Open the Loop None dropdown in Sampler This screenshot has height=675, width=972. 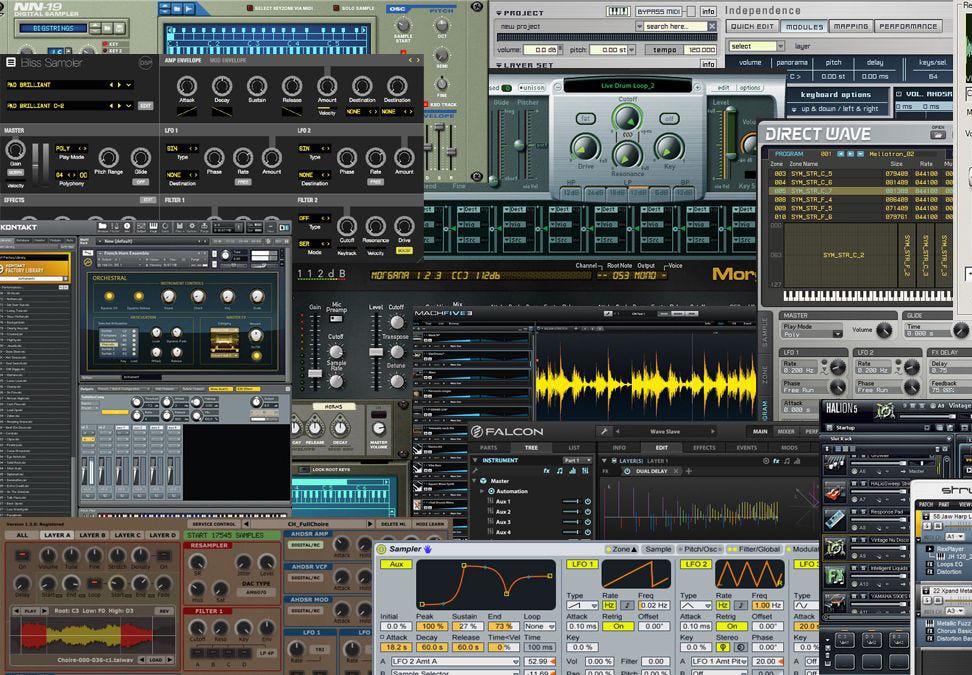tap(539, 626)
